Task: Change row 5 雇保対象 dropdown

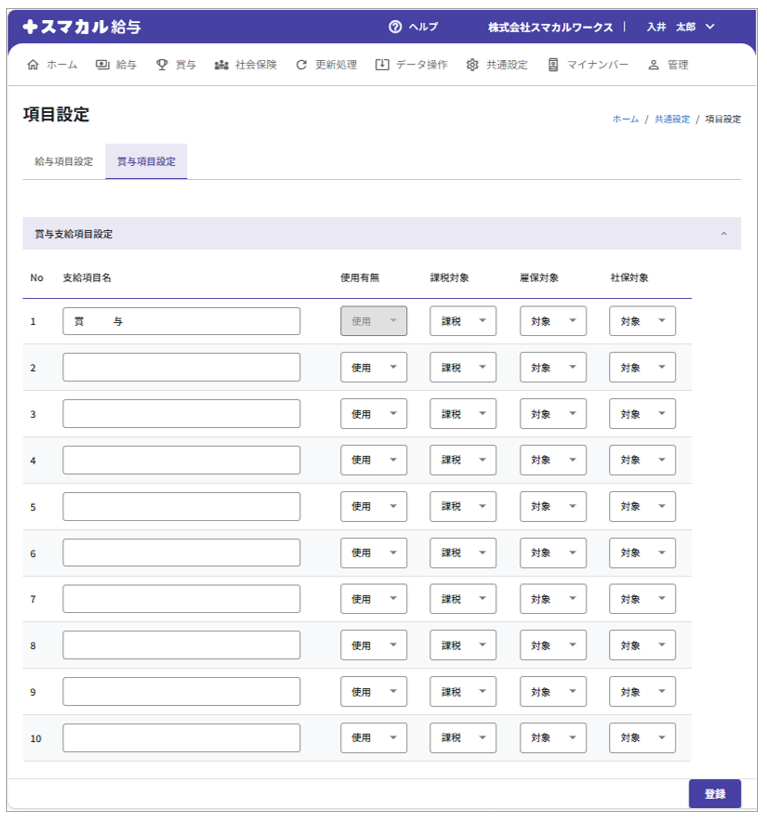Action: (553, 506)
